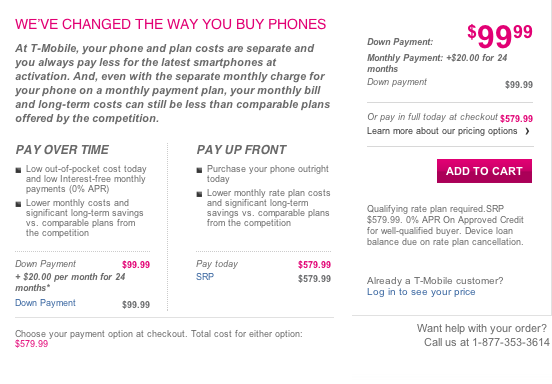Screen dimensions: 552x384
Task: Click the SRP link under Pay Up Front
Action: pos(205,277)
